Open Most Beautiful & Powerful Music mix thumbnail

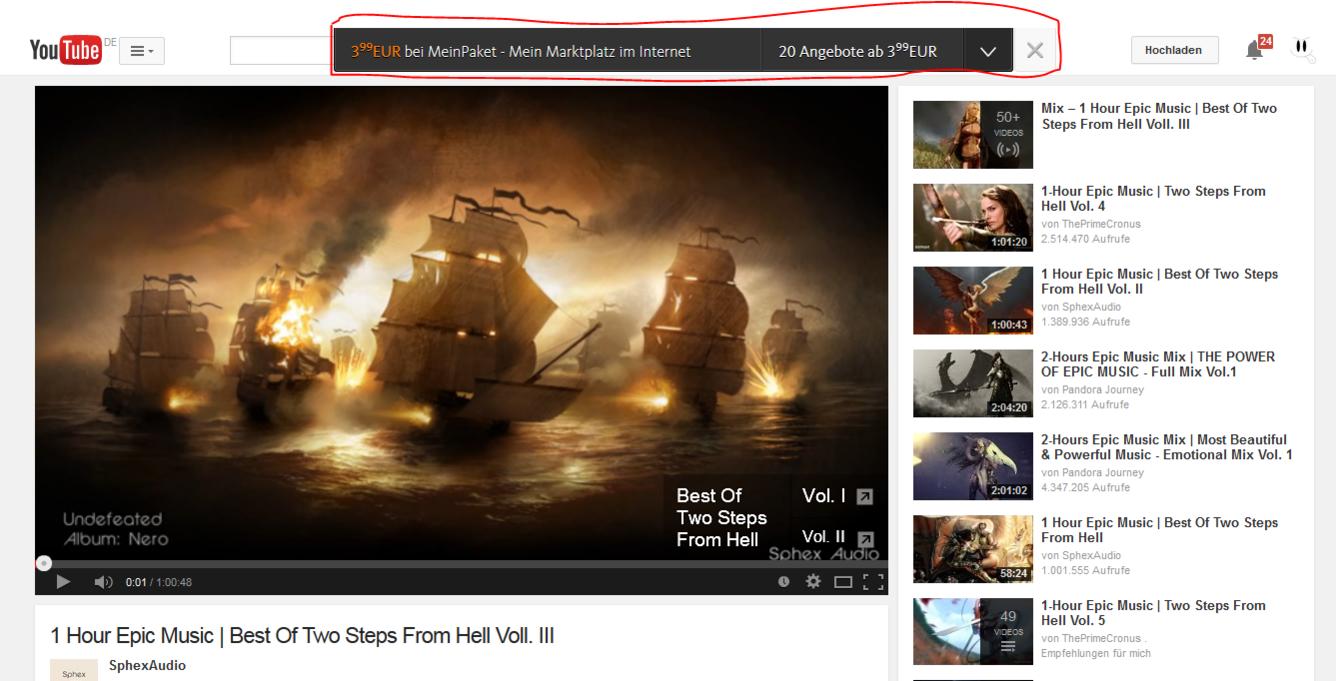pyautogui.click(x=973, y=466)
